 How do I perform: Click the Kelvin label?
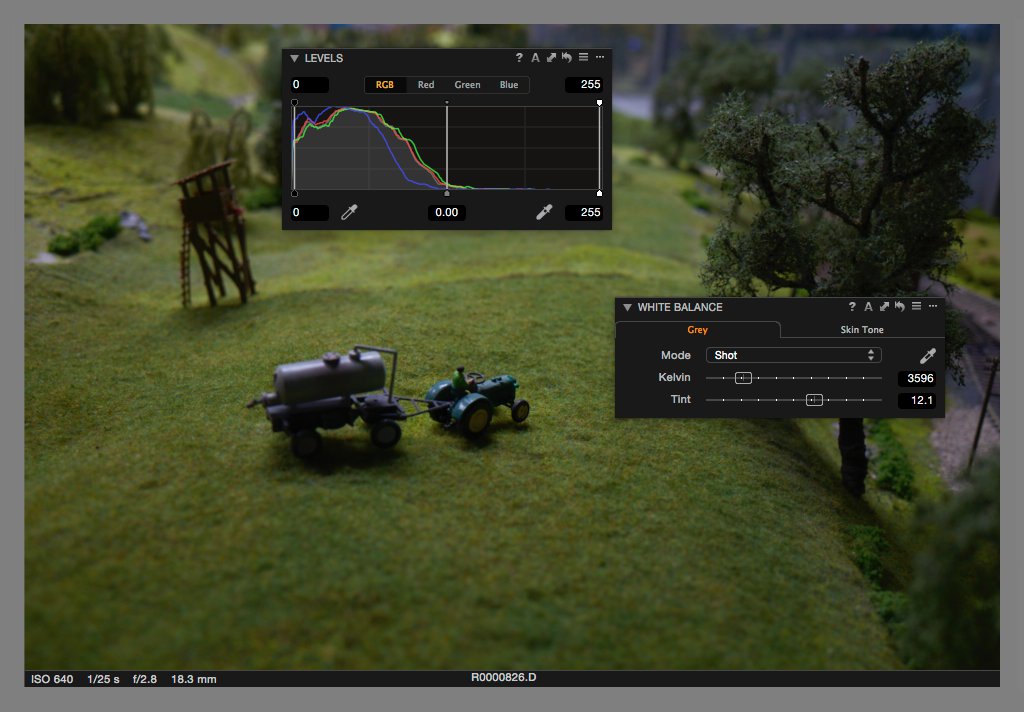[674, 378]
